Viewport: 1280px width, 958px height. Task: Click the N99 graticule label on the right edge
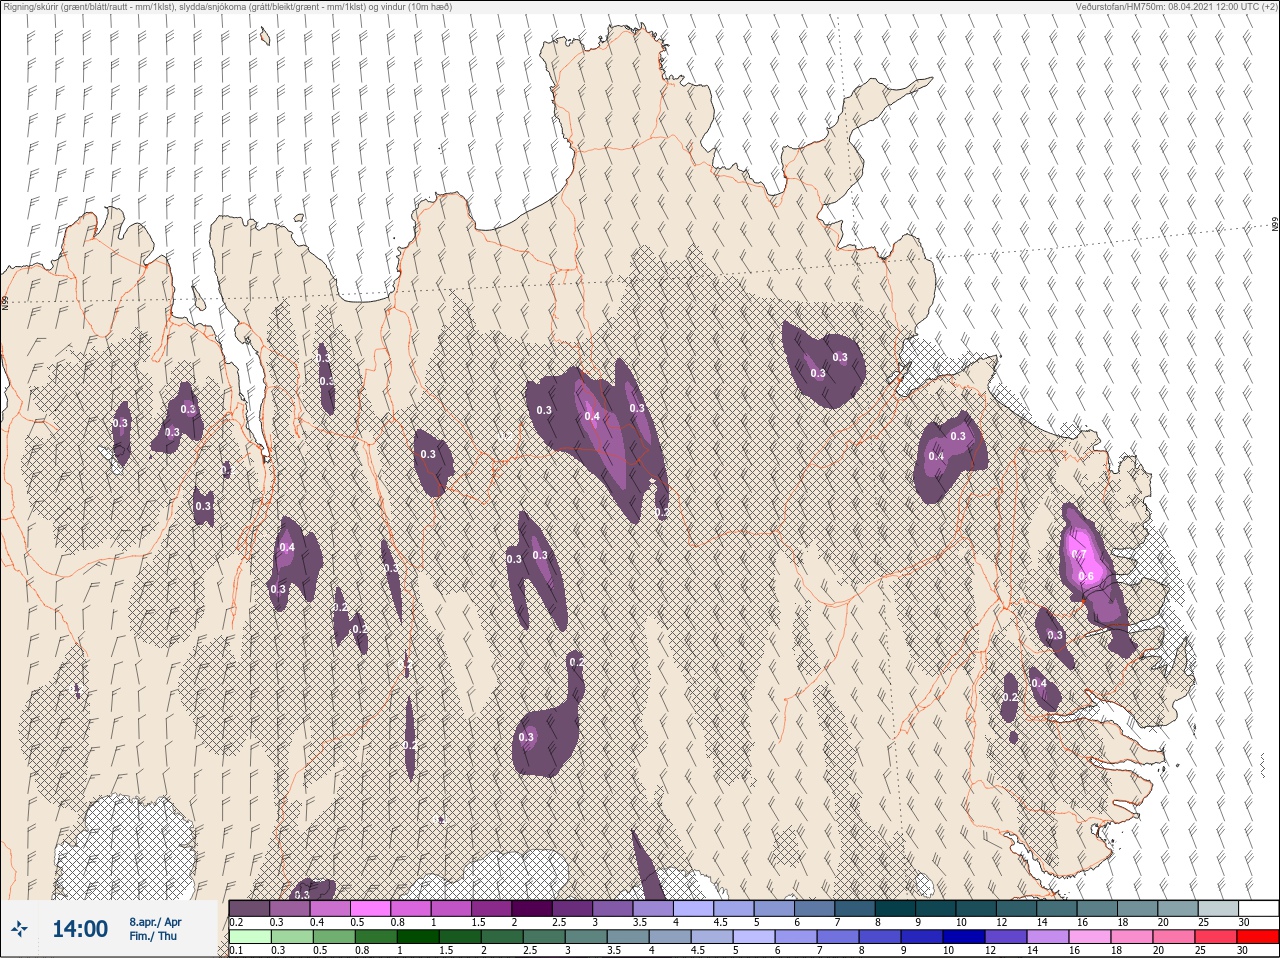coord(1275,225)
